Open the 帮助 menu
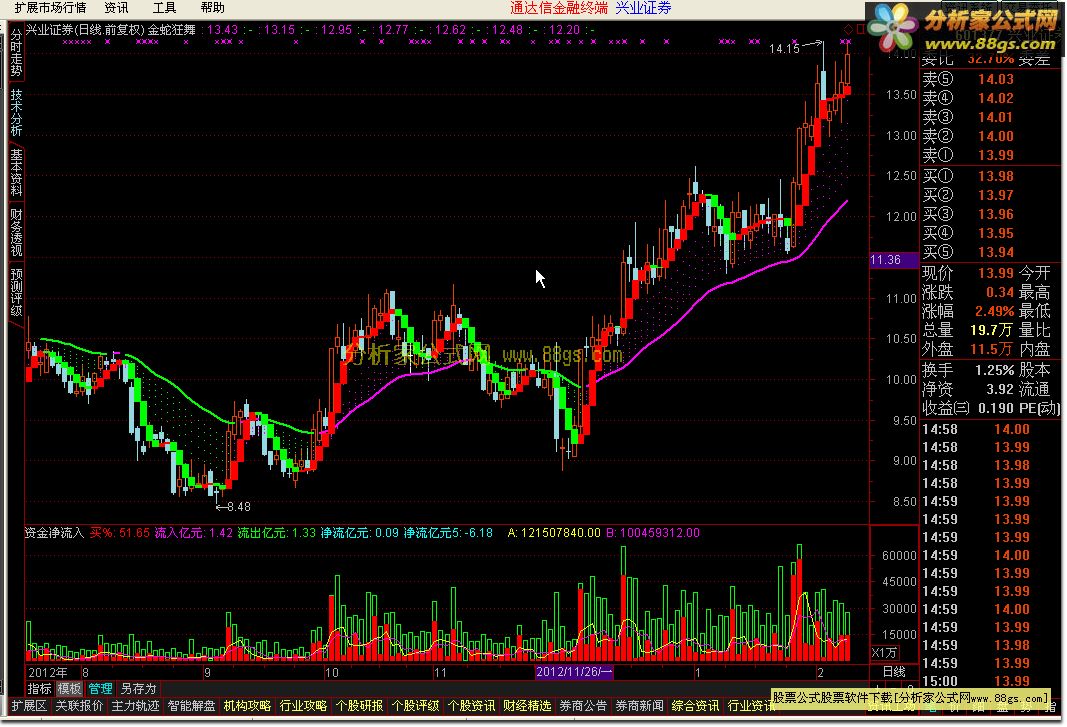Screen dimensions: 1067x727 pyautogui.click(x=212, y=8)
